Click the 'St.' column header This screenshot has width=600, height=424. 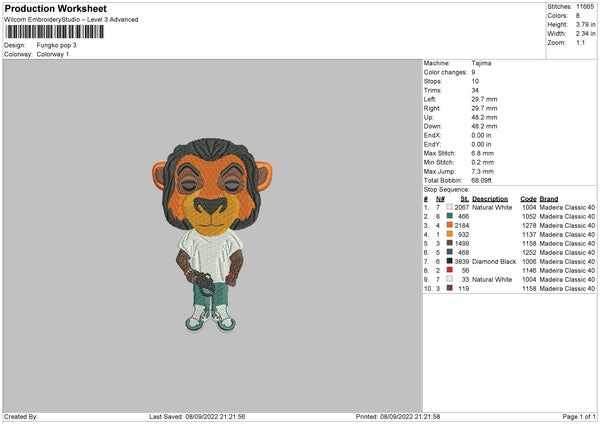pos(465,199)
